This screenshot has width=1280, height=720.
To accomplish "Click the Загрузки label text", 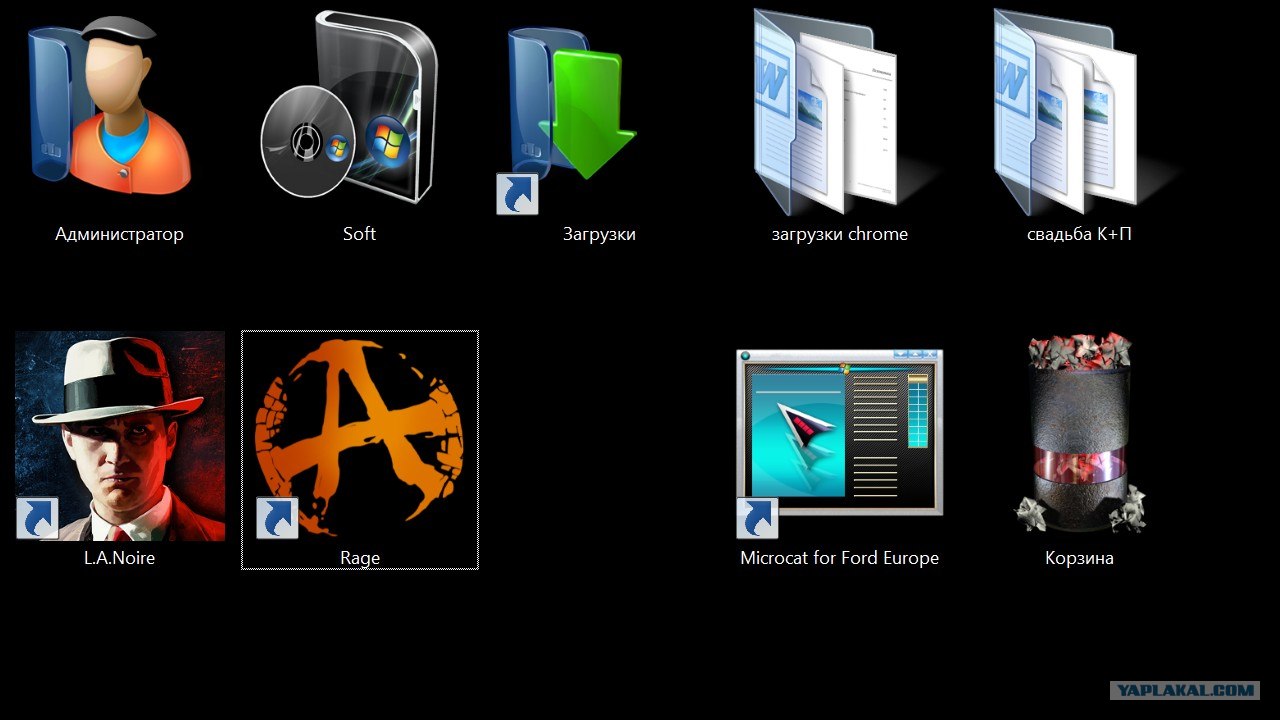I will 599,235.
